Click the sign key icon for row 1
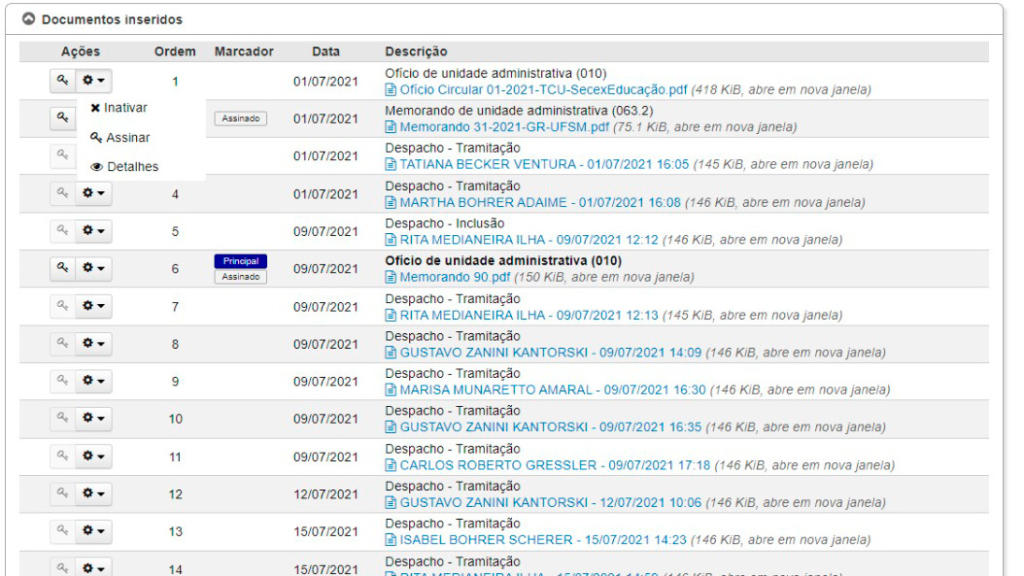The image size is (1024, 576). click(62, 81)
